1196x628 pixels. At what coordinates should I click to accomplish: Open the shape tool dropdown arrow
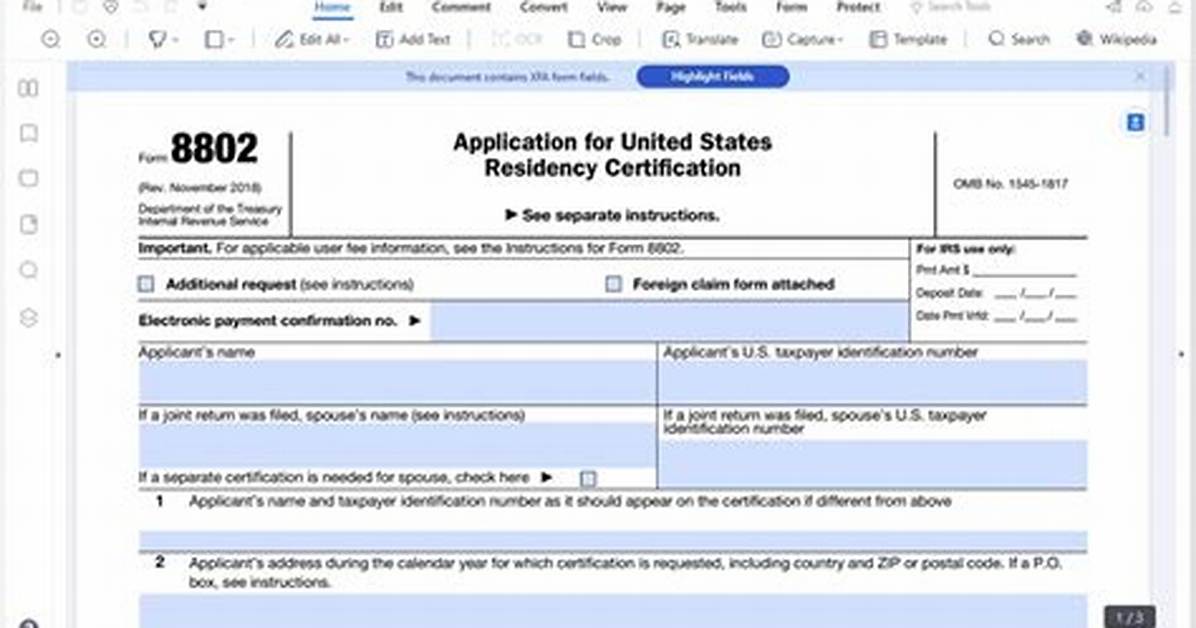[231, 40]
